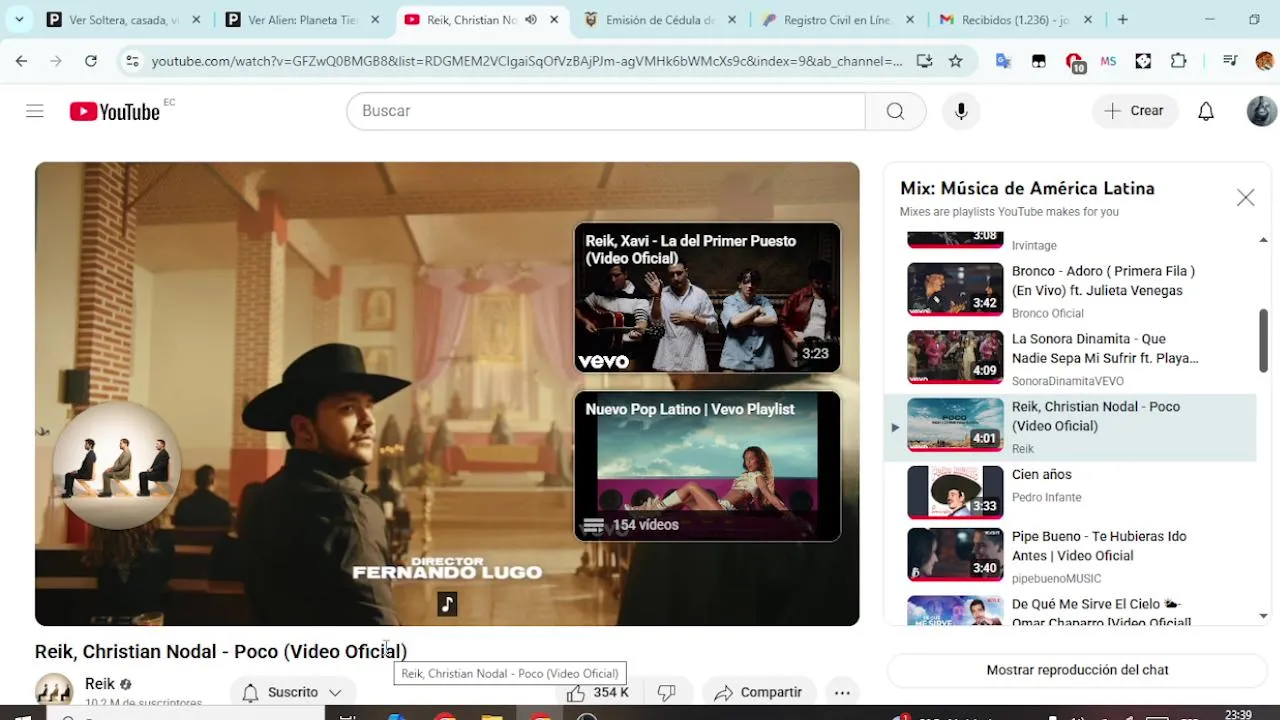1280x720 pixels.
Task: Click Mostrar reproducción del chat button
Action: pyautogui.click(x=1077, y=670)
